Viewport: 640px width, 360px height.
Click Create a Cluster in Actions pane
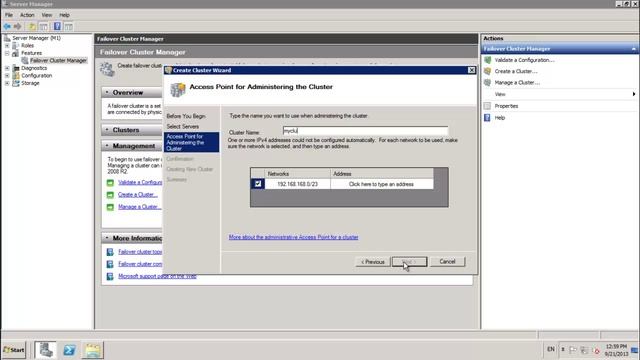pyautogui.click(x=516, y=71)
